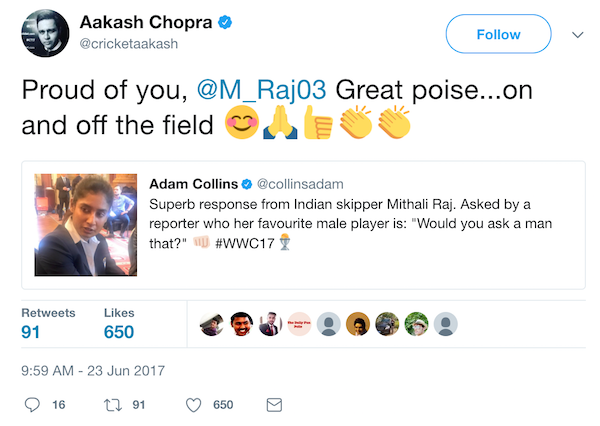Send via direct message envelope icon
The height and width of the screenshot is (426, 600).
(x=274, y=405)
